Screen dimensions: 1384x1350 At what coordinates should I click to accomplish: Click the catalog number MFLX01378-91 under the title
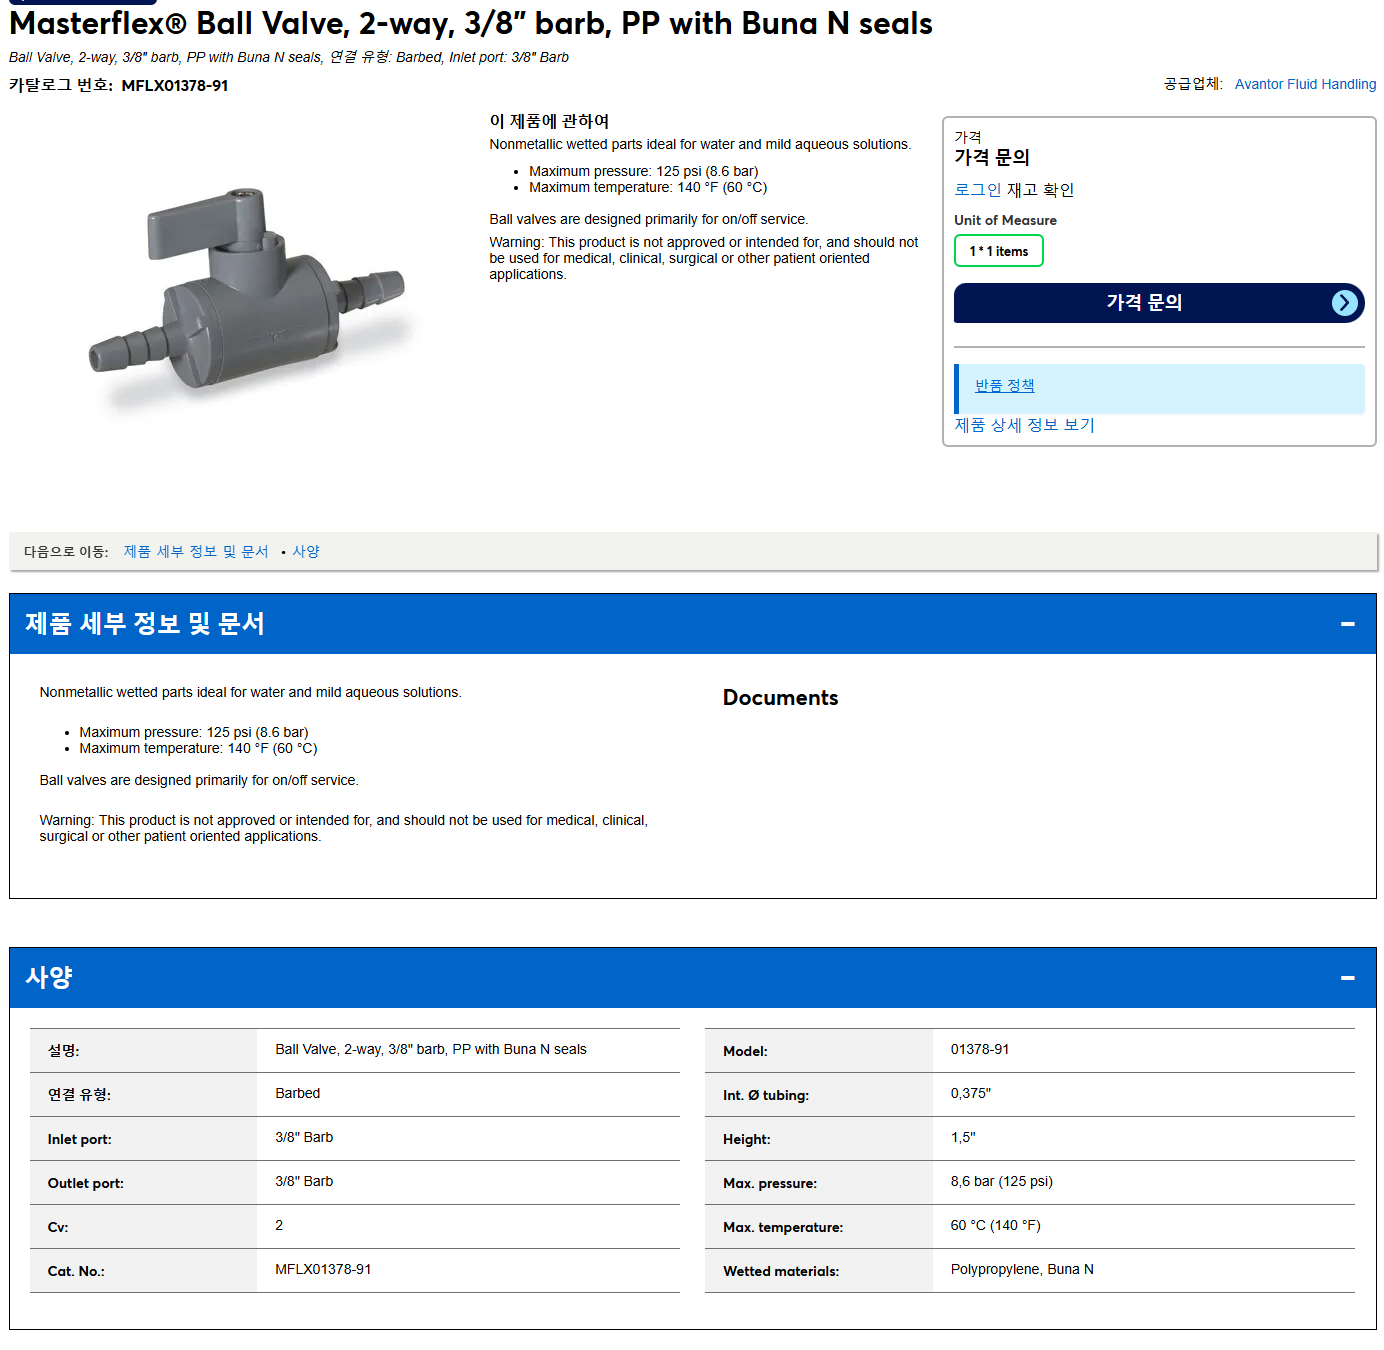click(x=175, y=86)
